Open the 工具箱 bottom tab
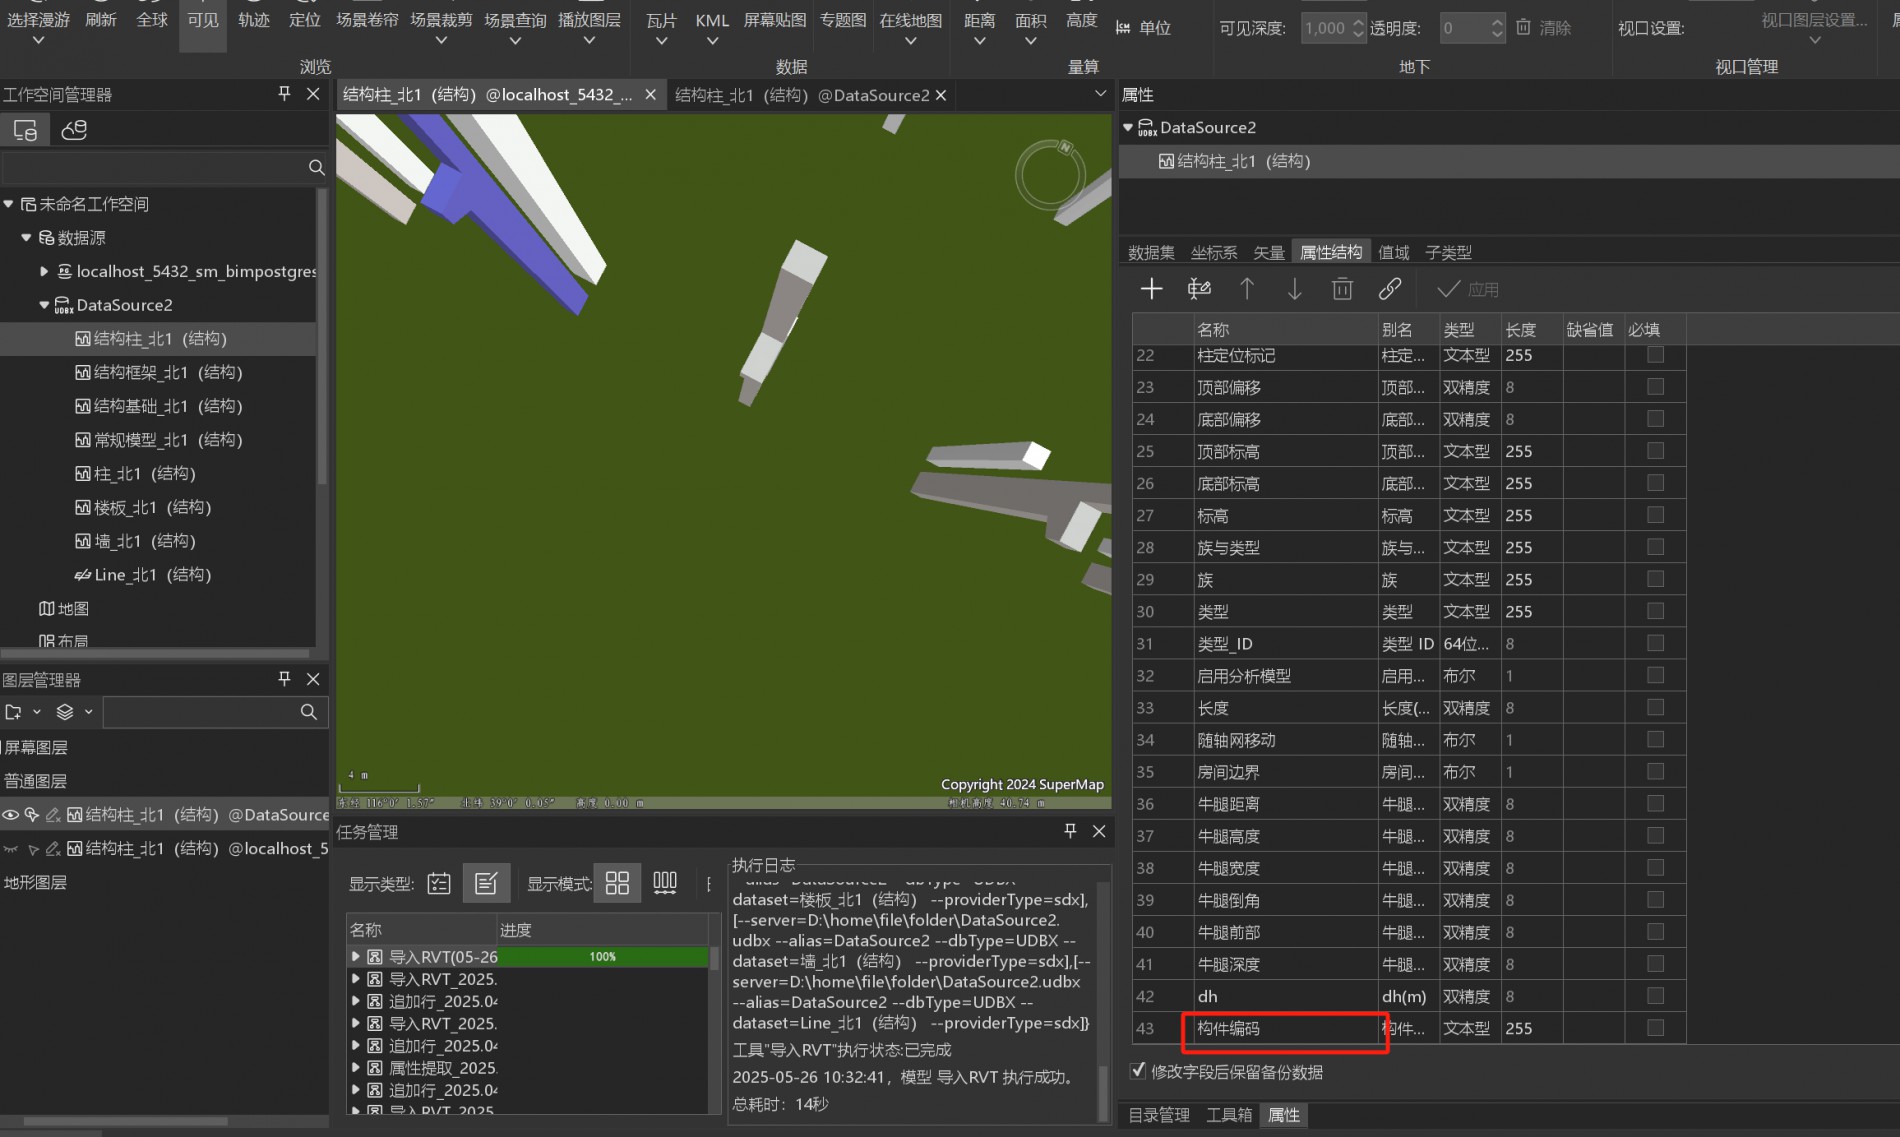The height and width of the screenshot is (1137, 1900). click(1229, 1115)
